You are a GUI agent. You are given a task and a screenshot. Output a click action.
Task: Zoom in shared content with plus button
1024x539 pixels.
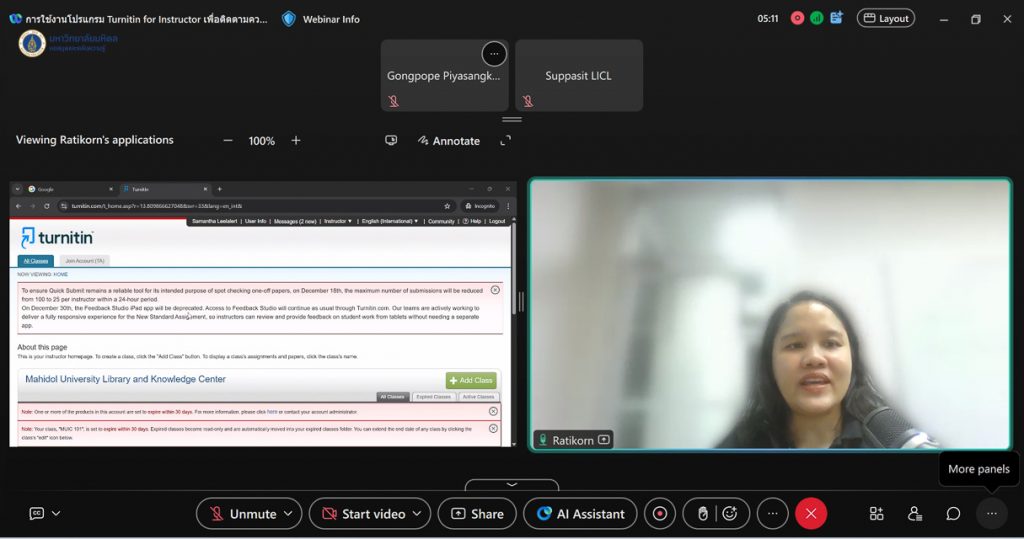point(296,141)
